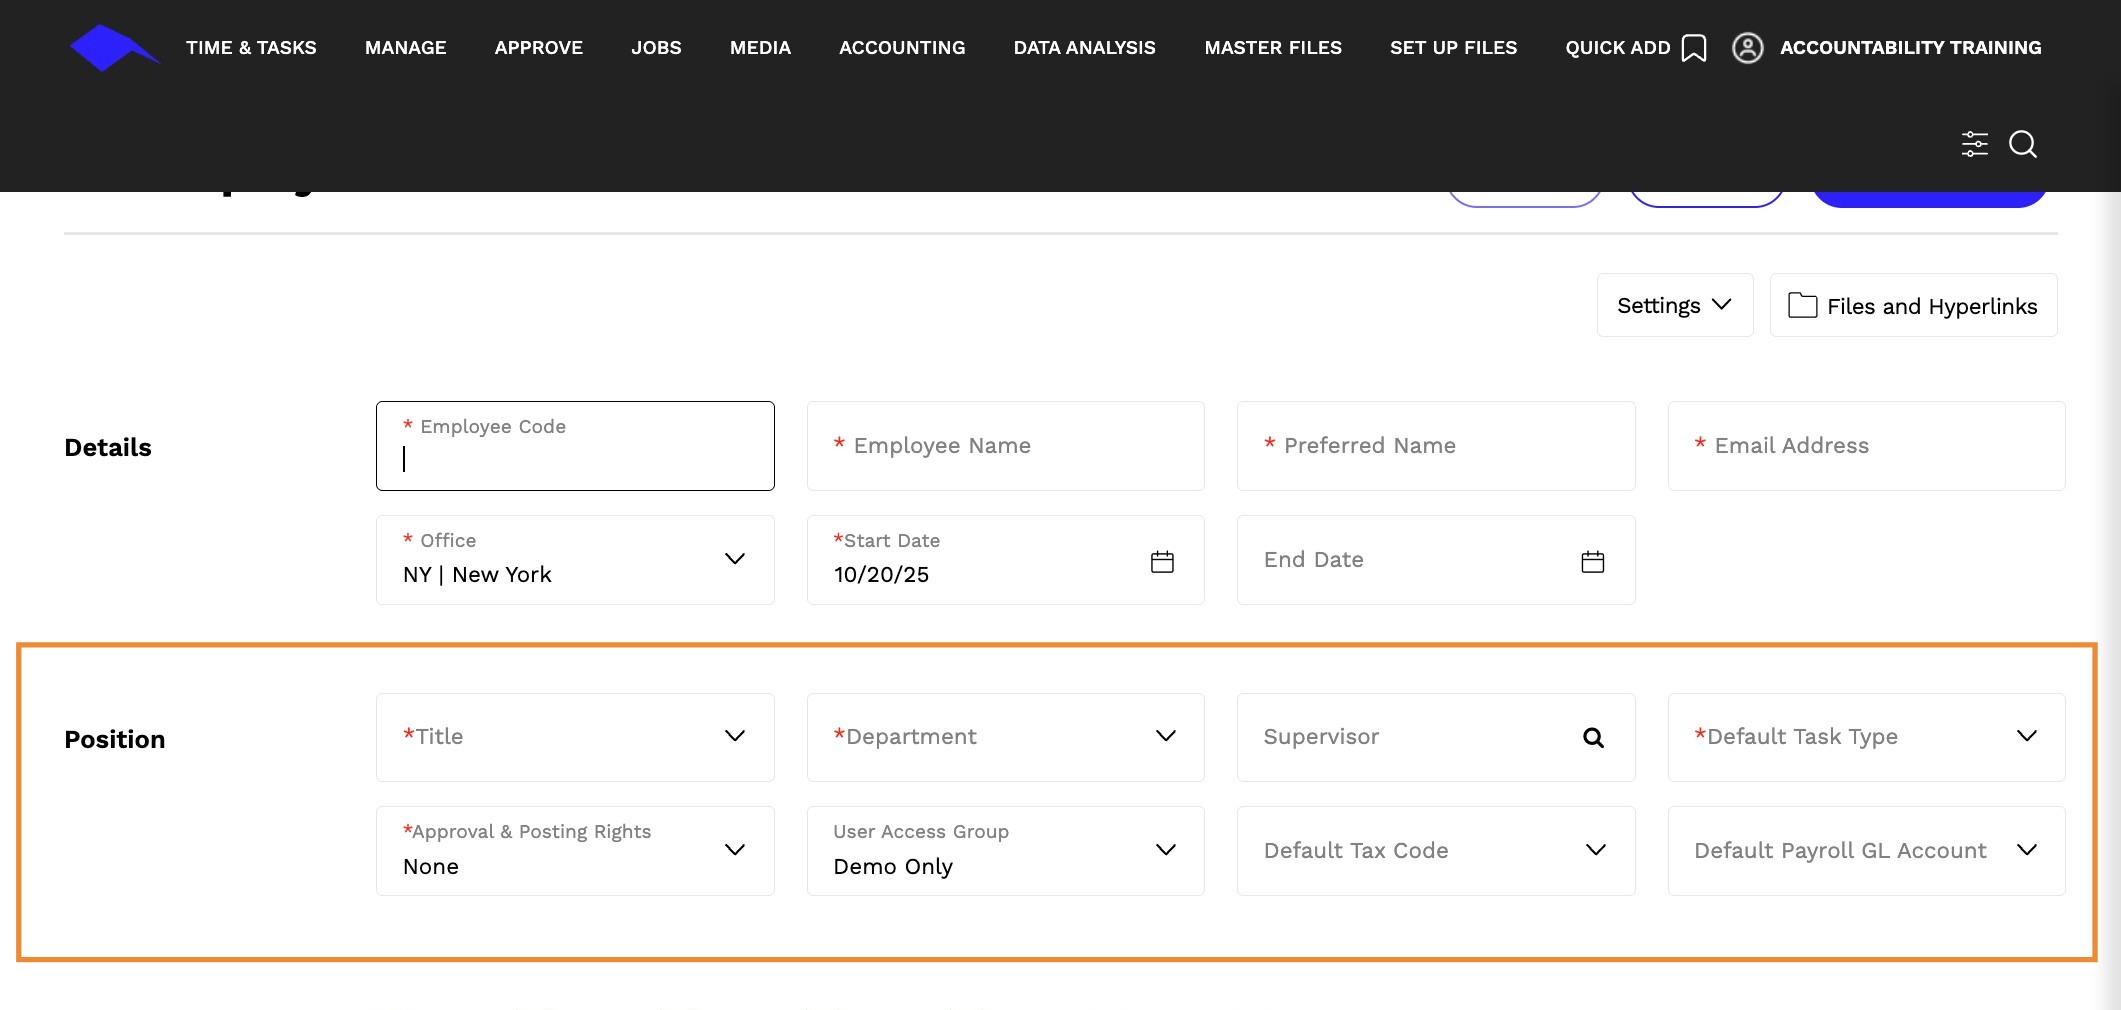Viewport: 2121px width, 1010px height.
Task: Expand the Default Tax Code dropdown
Action: point(1436,851)
